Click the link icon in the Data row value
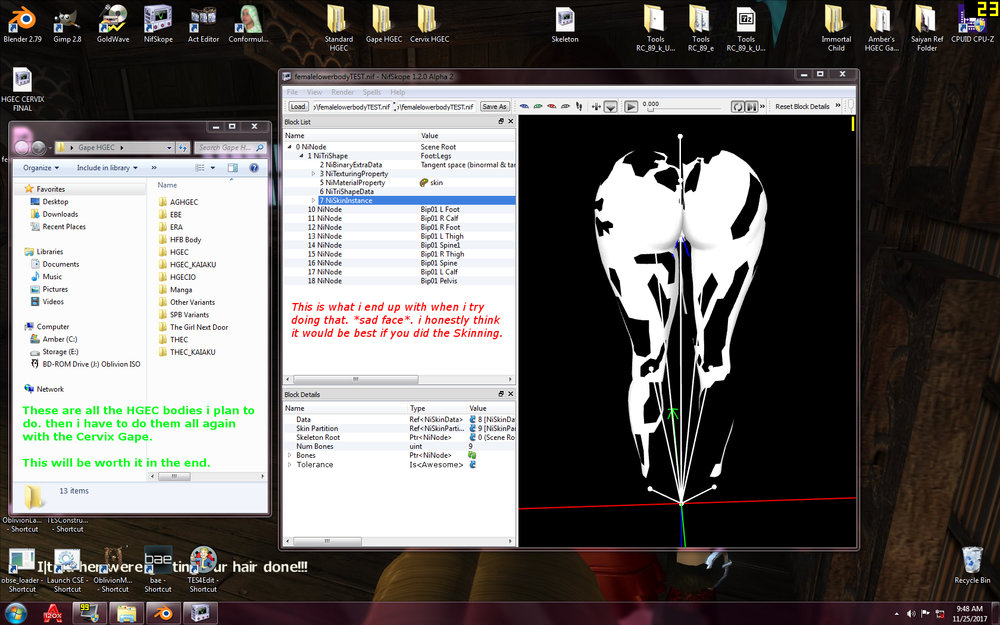This screenshot has height=625, width=1000. tap(473, 420)
